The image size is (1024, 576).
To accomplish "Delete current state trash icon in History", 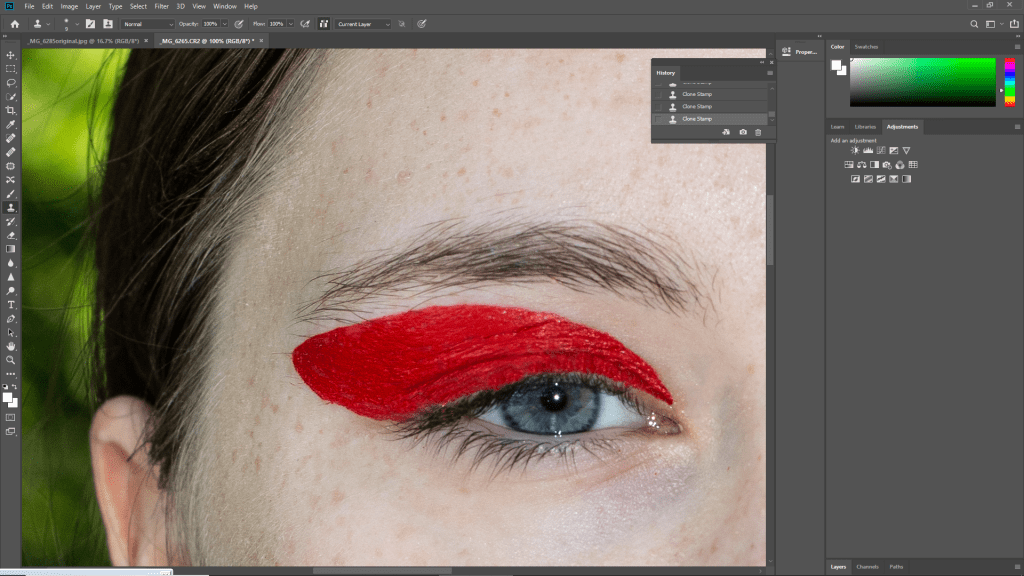I will point(758,132).
